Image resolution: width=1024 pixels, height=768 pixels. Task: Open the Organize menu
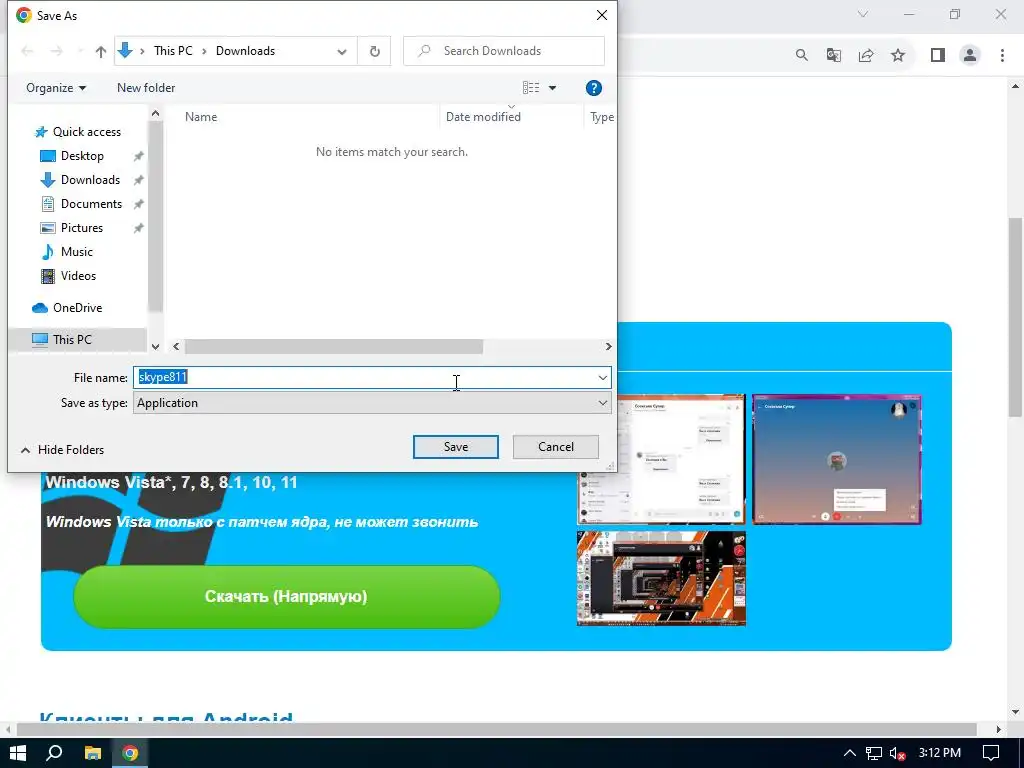point(56,88)
